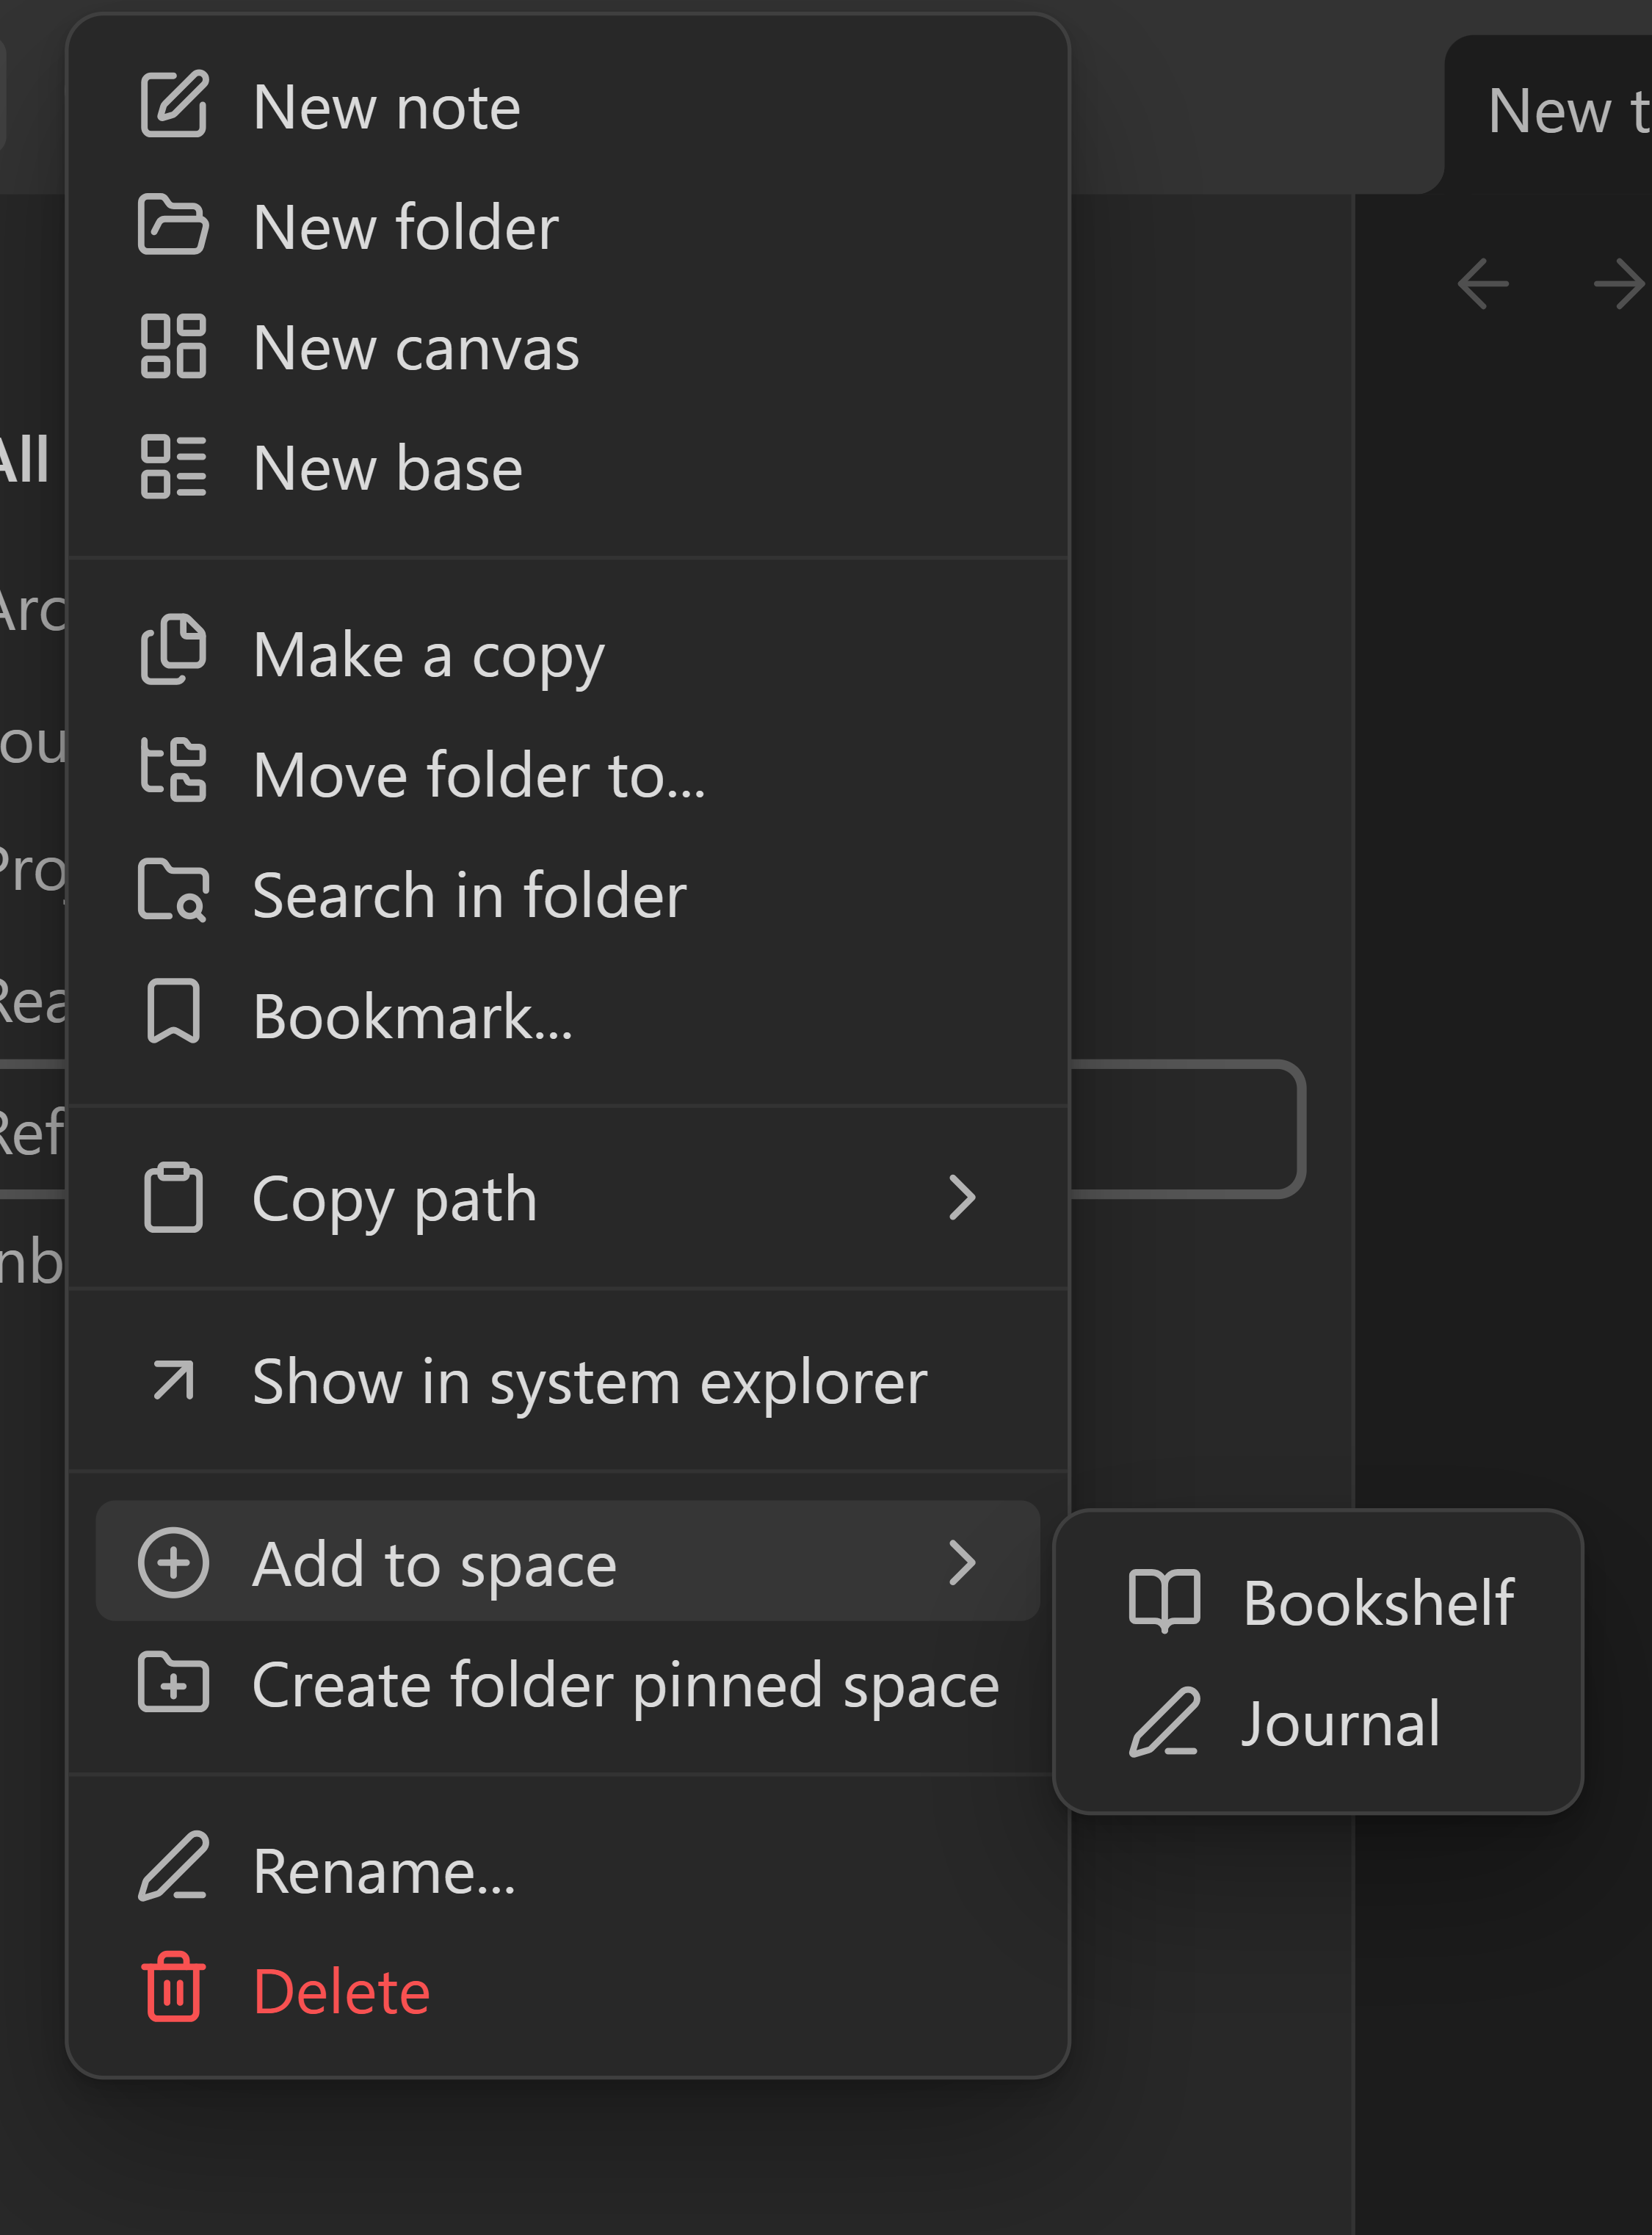Click the Add to space plus icon

[x=173, y=1563]
